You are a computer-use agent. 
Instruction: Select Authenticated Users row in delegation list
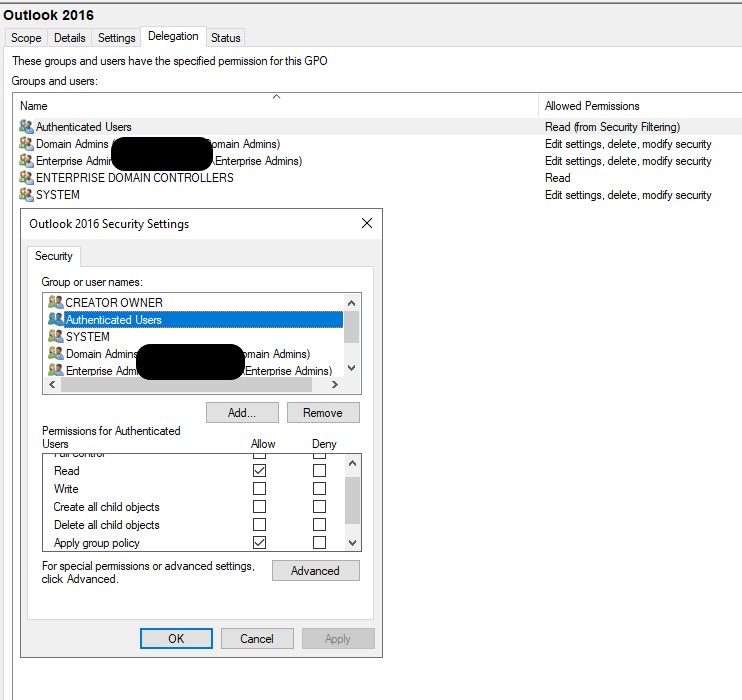378,126
